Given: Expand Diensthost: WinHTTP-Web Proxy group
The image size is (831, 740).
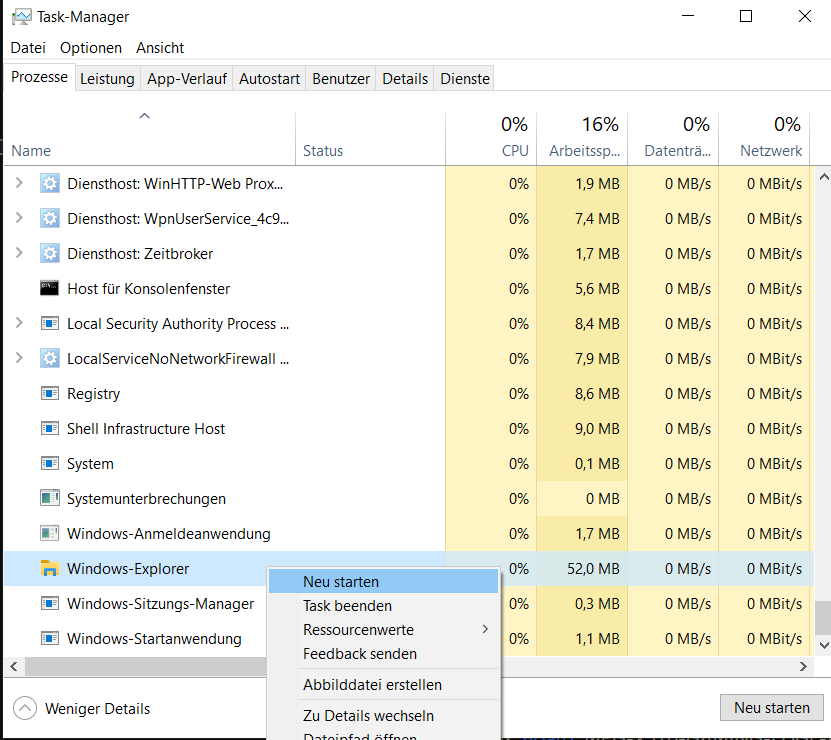Looking at the screenshot, I should (19, 183).
